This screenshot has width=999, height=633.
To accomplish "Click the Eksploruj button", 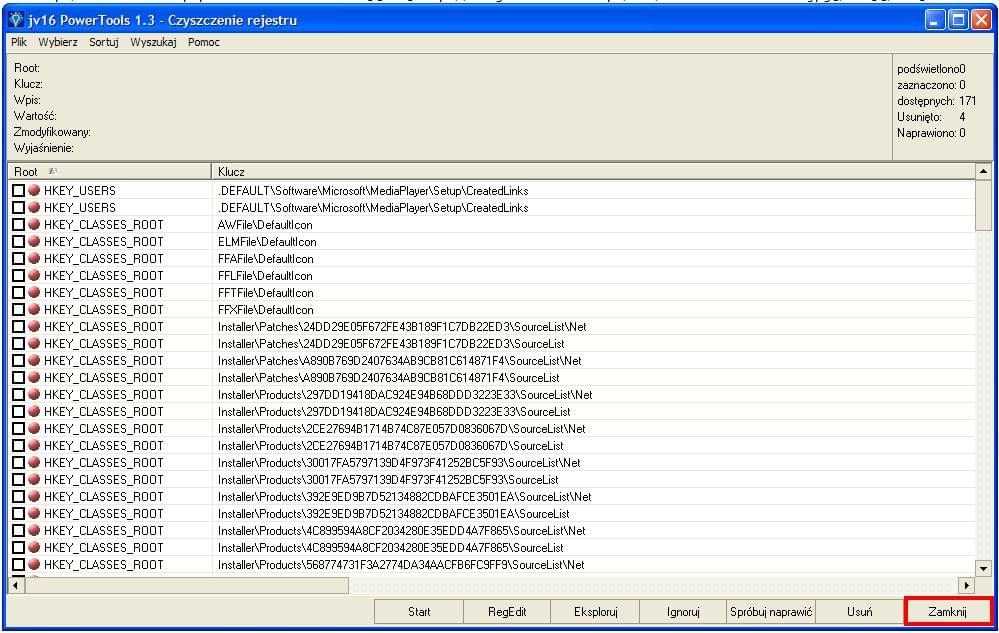I will 596,612.
